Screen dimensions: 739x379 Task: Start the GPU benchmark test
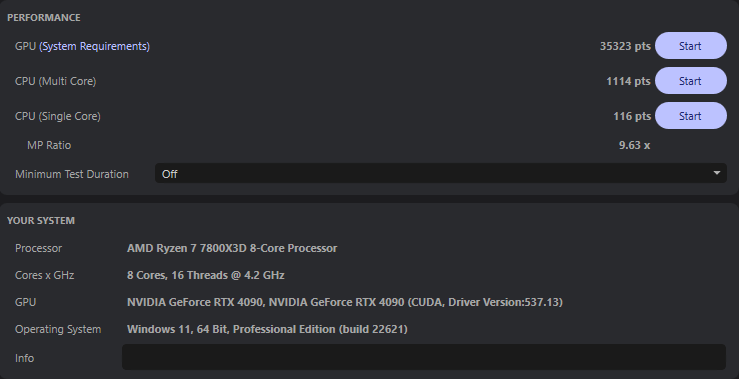click(691, 46)
